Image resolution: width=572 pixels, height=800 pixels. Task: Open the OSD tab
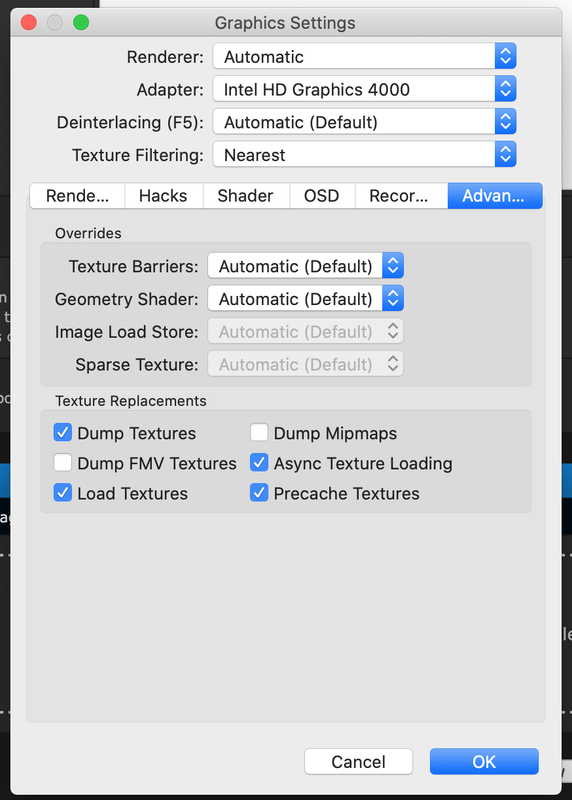pos(321,195)
